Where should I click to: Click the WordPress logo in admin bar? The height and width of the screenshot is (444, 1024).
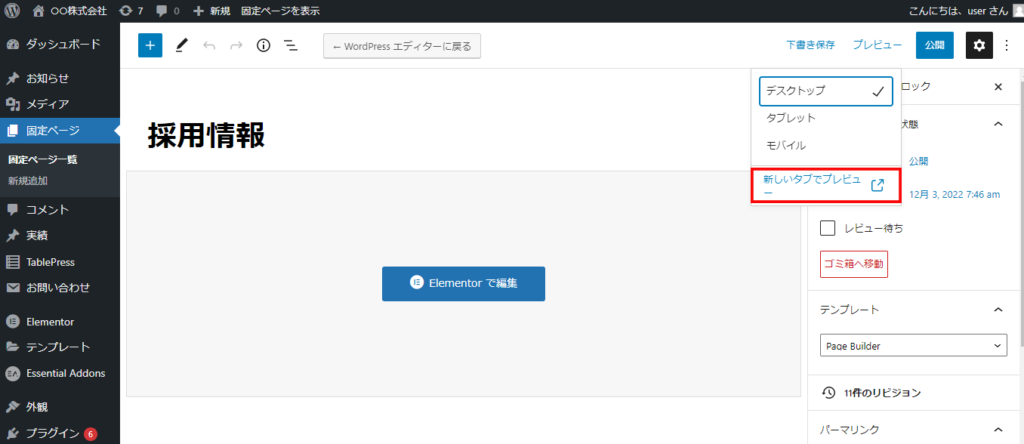coord(13,10)
